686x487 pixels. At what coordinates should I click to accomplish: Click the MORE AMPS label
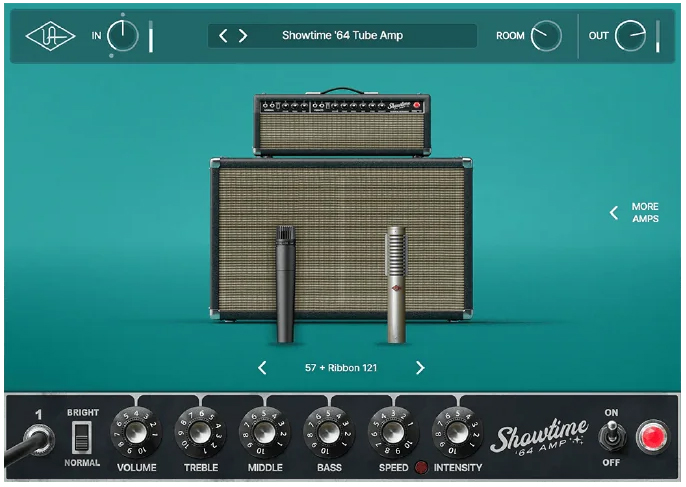(x=645, y=213)
